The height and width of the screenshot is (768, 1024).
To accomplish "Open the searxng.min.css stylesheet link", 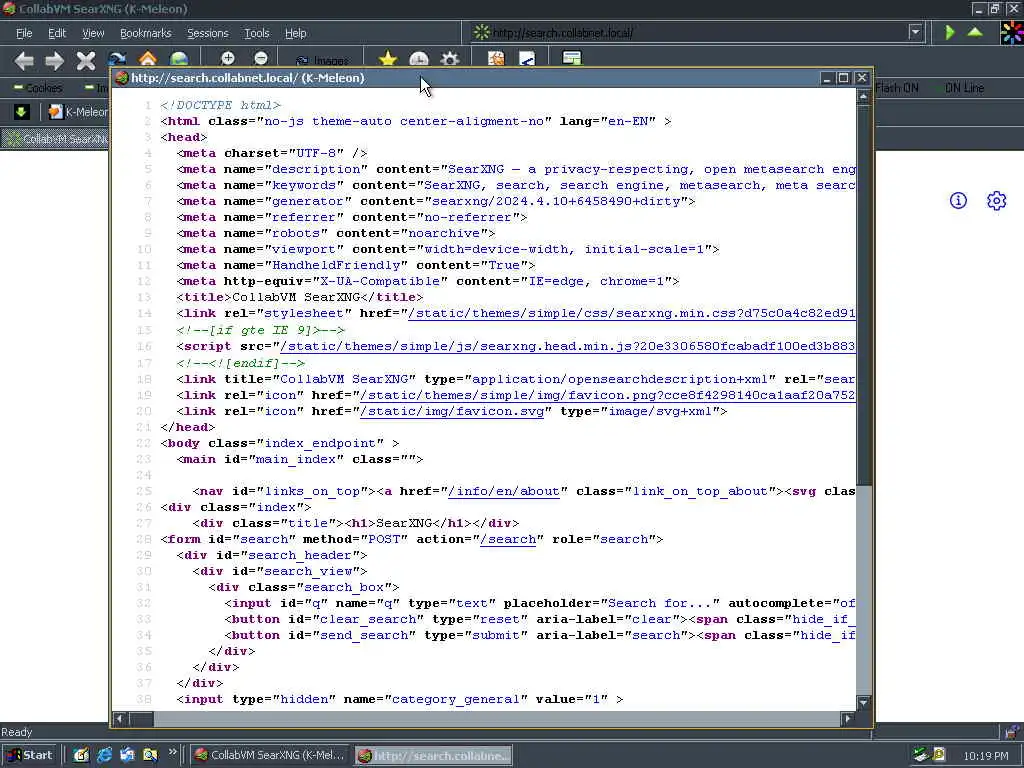I will tap(632, 313).
